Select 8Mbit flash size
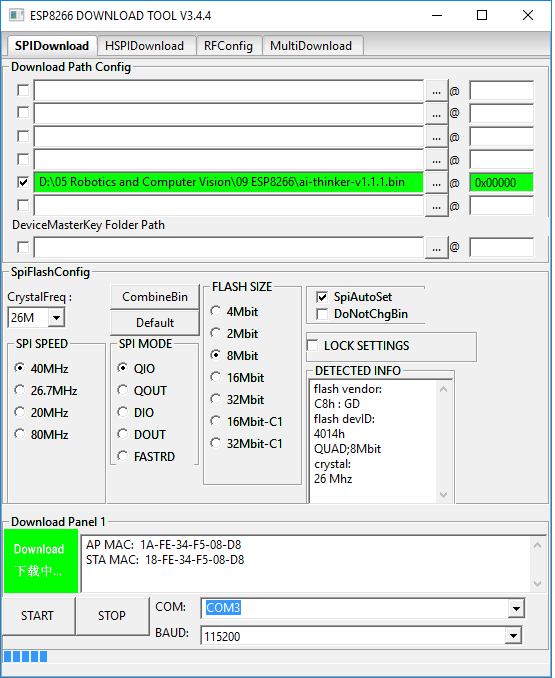555x678 pixels. [x=234, y=355]
